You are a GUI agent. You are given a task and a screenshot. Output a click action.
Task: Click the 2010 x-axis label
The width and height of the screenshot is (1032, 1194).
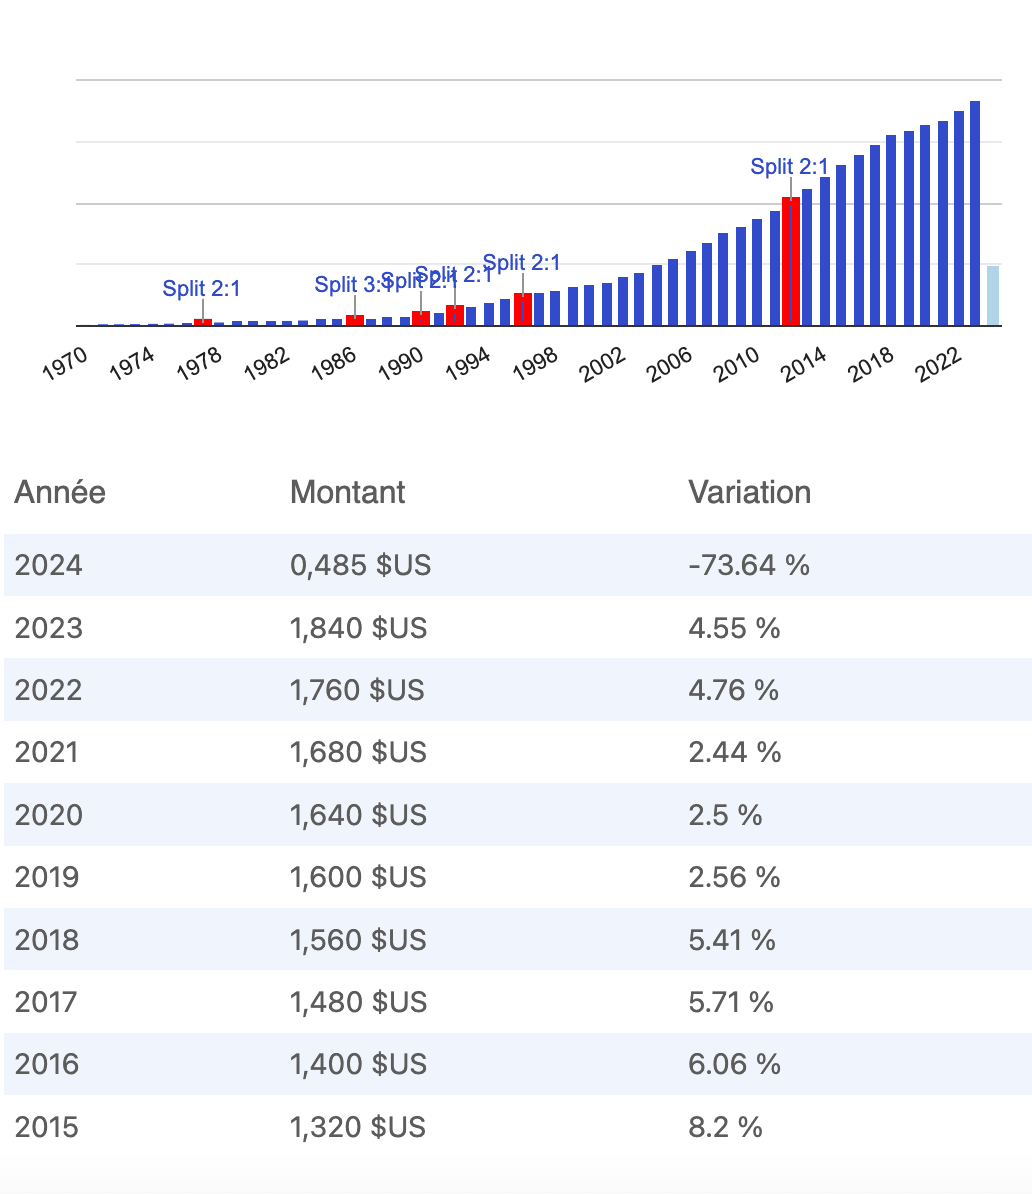pyautogui.click(x=737, y=366)
